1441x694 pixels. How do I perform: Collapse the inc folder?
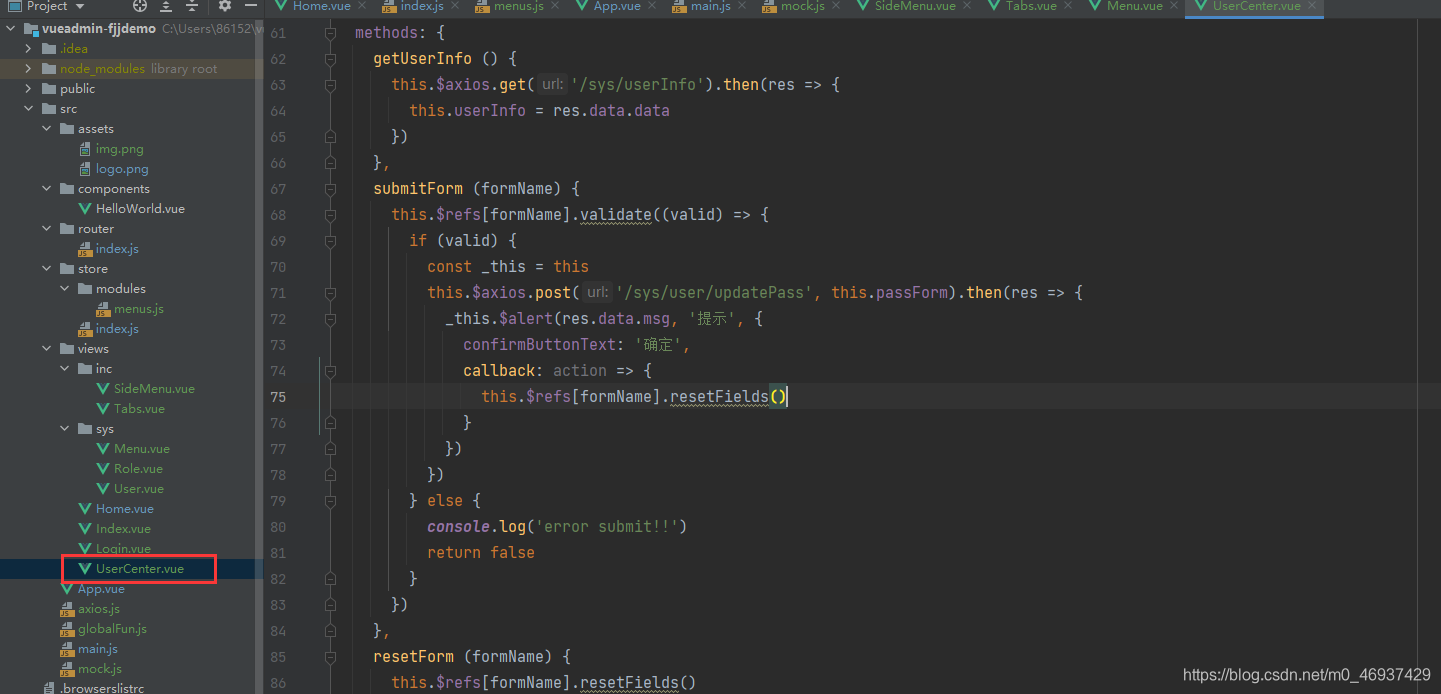(65, 369)
